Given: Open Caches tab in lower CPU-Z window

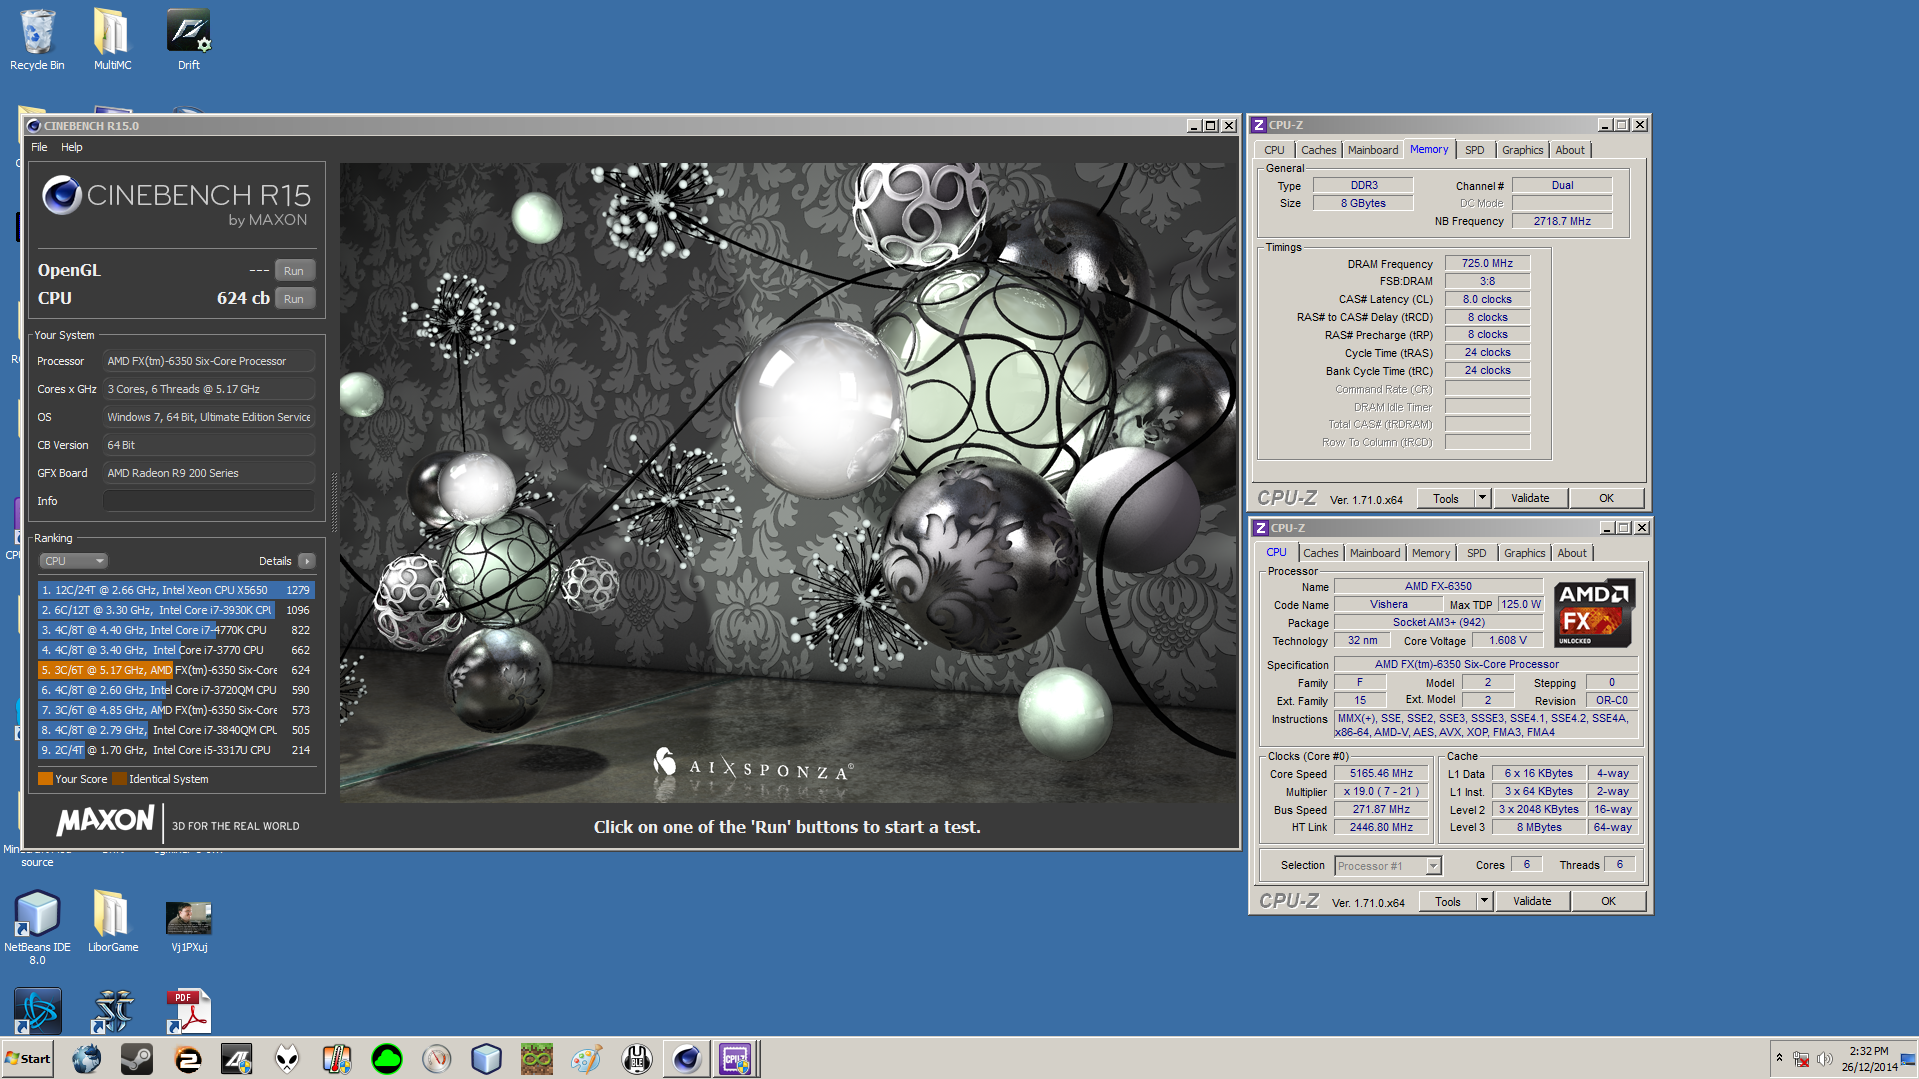Looking at the screenshot, I should pyautogui.click(x=1320, y=553).
